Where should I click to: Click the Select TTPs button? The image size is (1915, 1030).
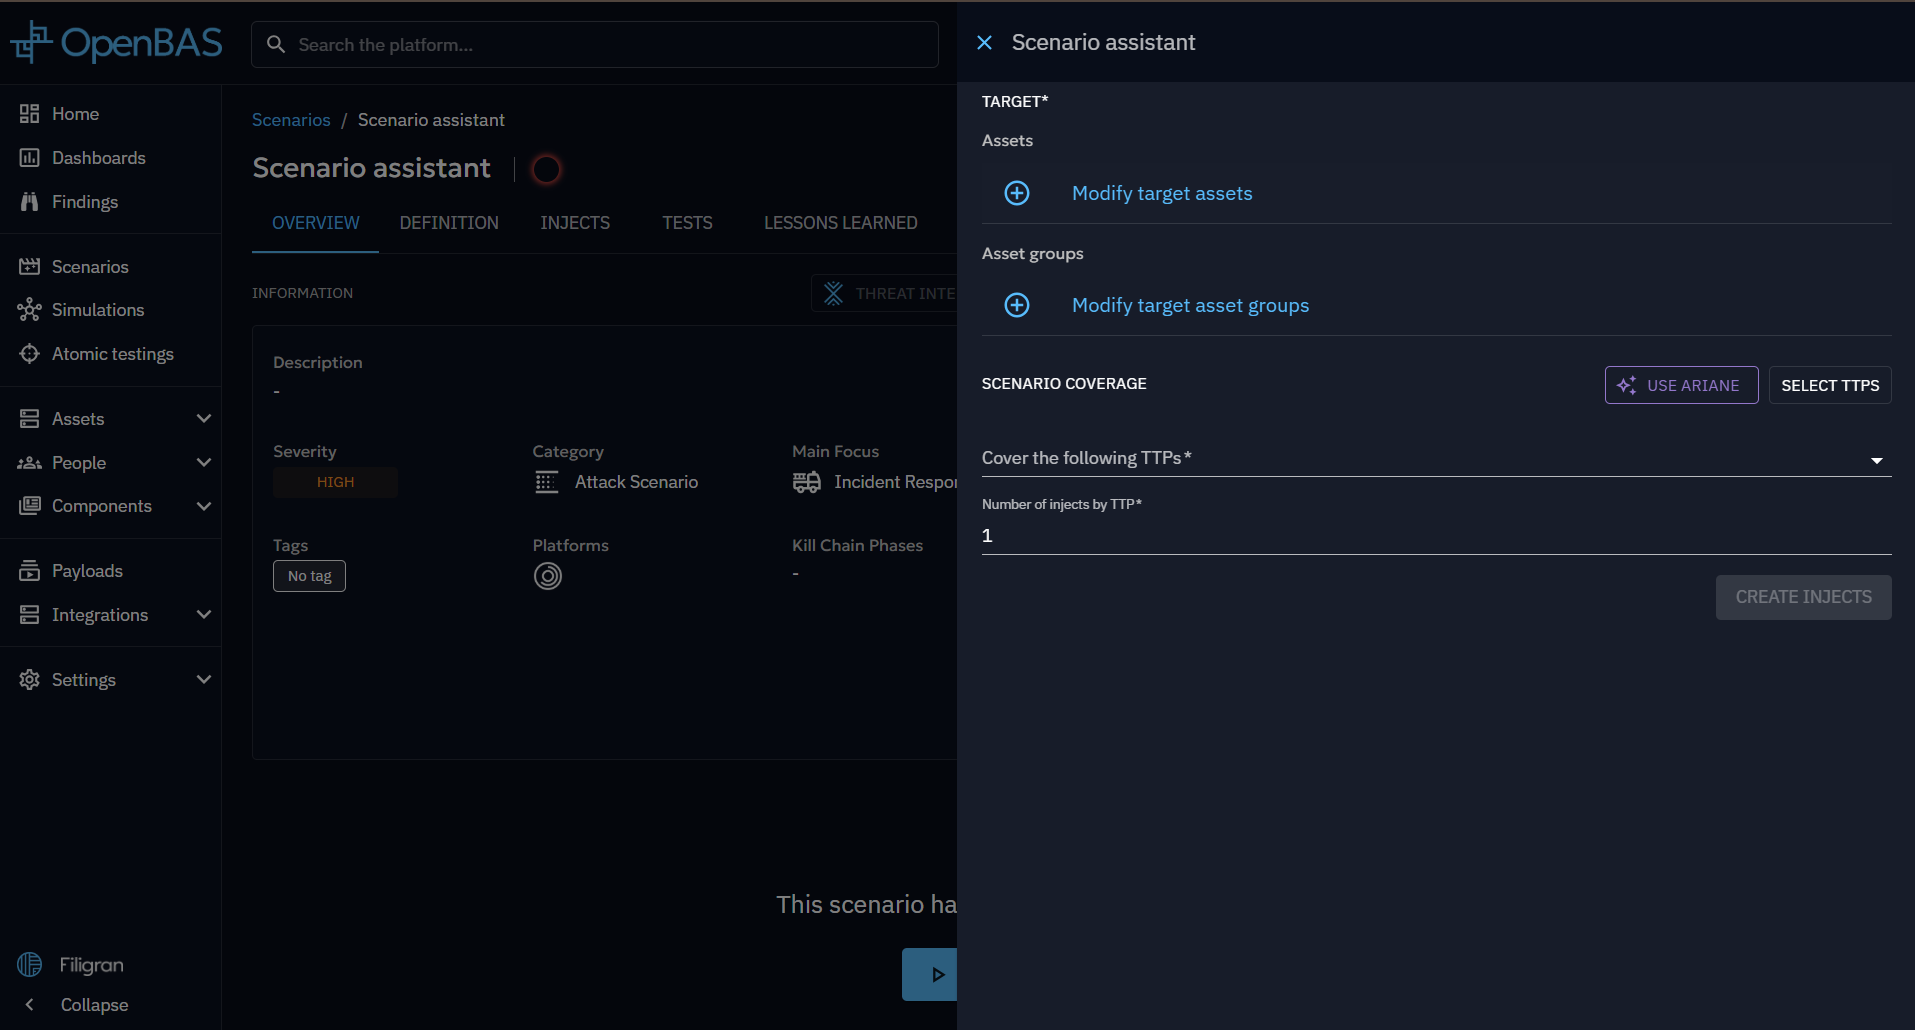point(1829,385)
